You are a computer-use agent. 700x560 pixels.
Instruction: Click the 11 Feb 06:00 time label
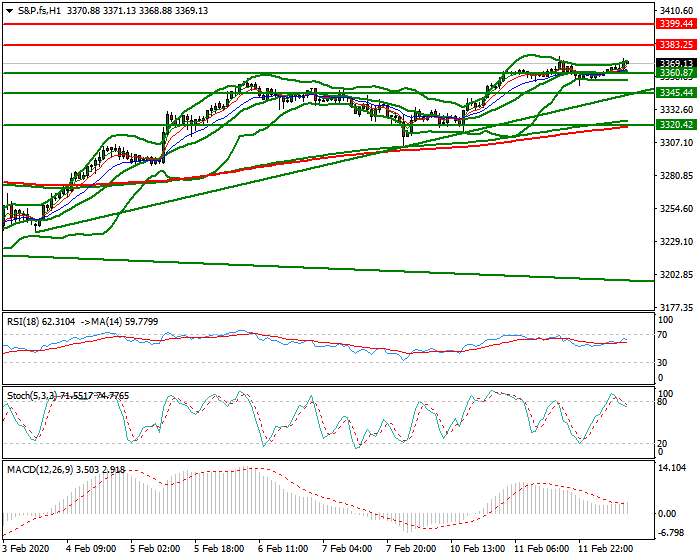[x=542, y=548]
